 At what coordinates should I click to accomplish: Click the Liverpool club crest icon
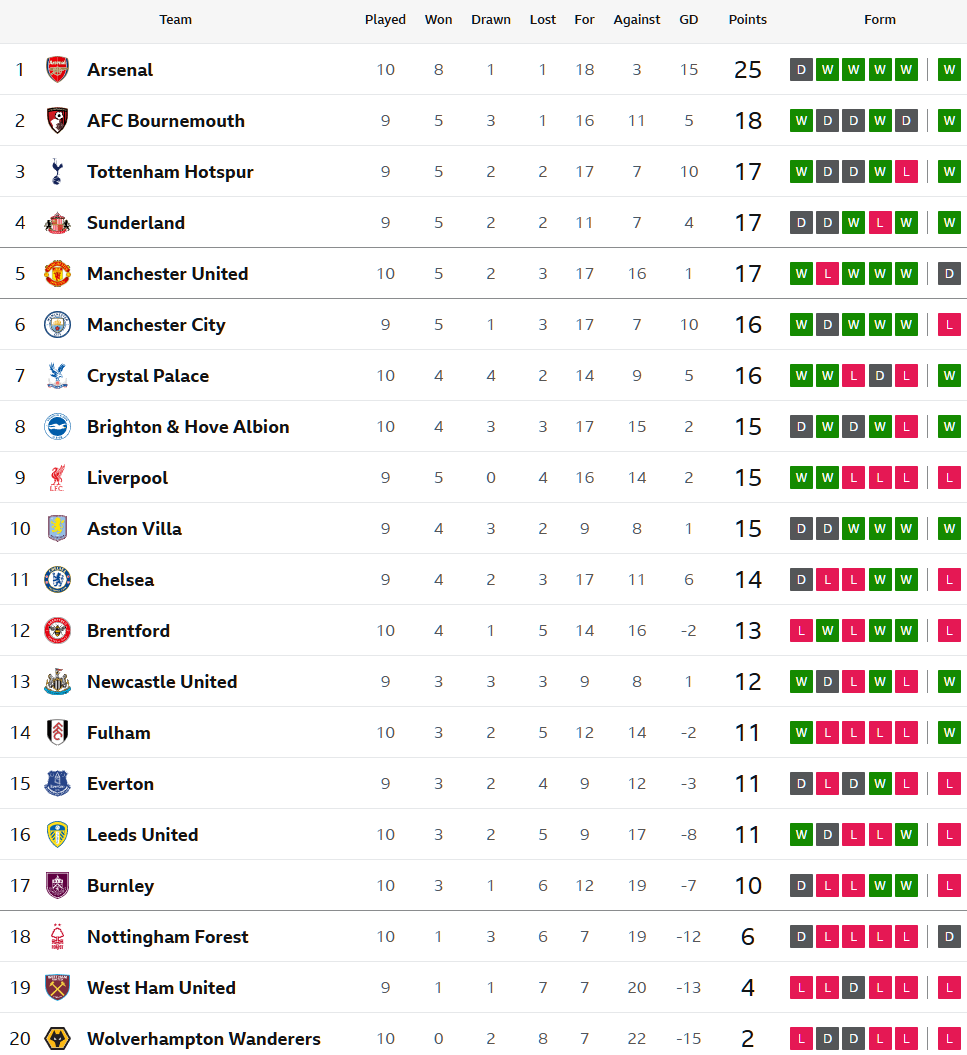pos(57,478)
